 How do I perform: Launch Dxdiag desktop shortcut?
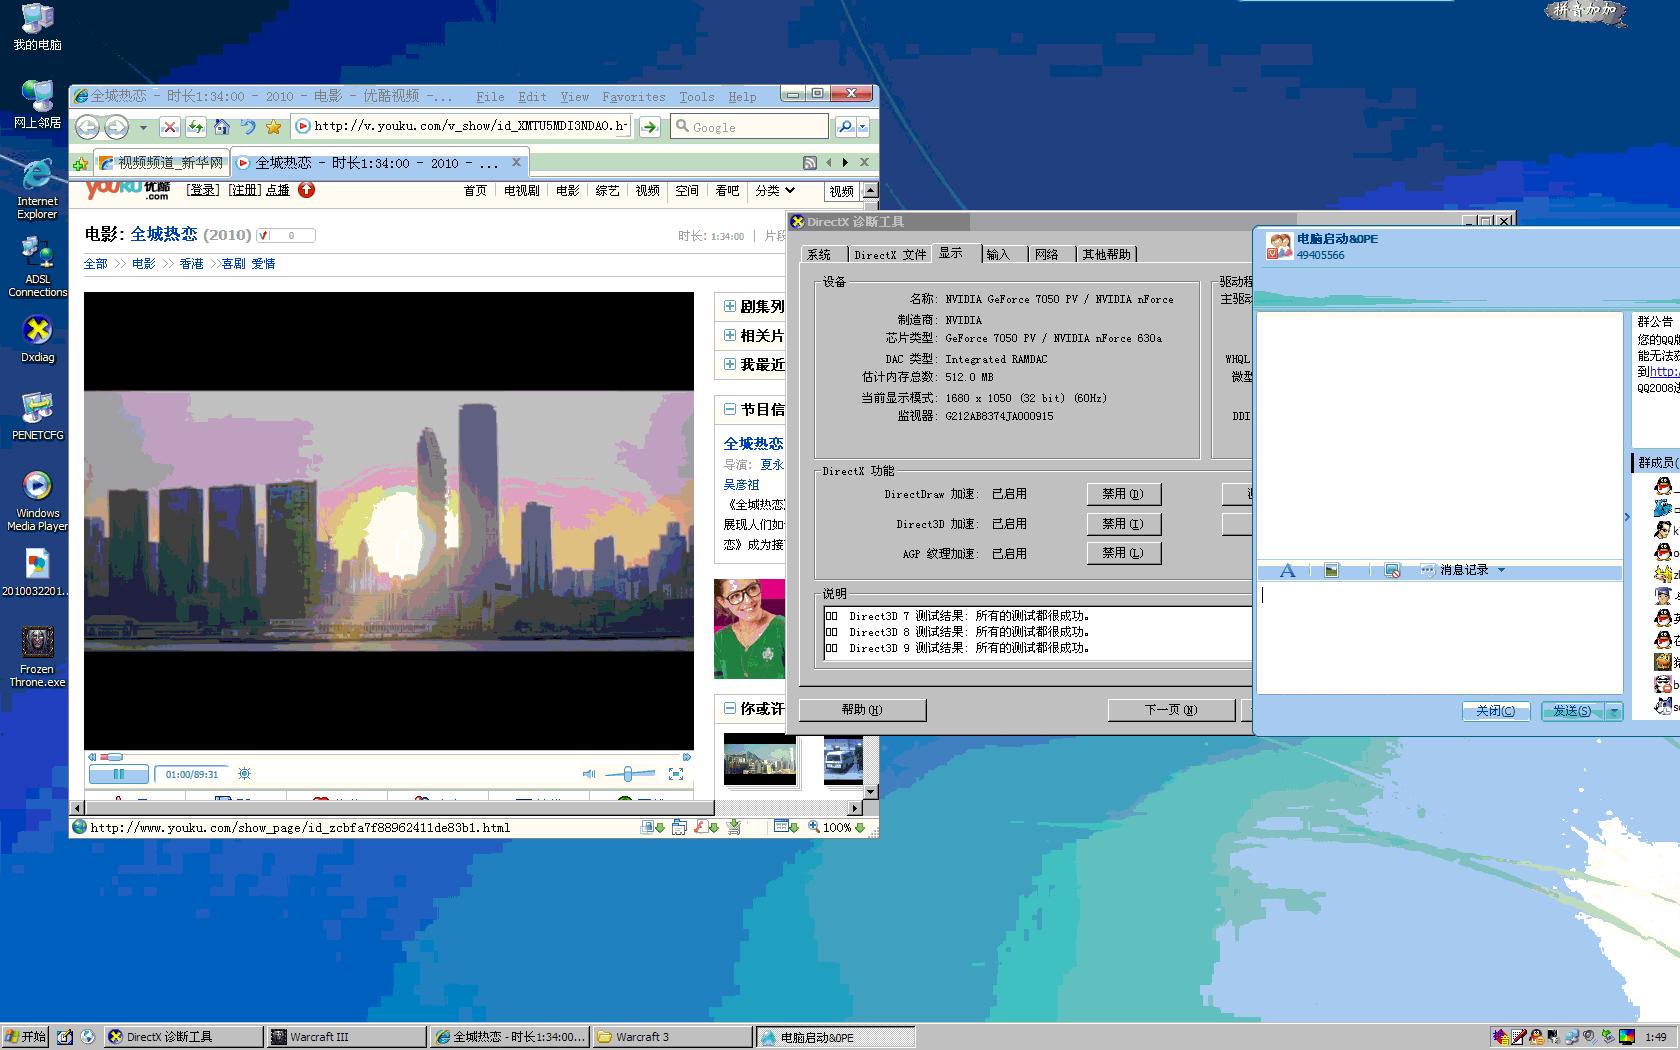[37, 339]
